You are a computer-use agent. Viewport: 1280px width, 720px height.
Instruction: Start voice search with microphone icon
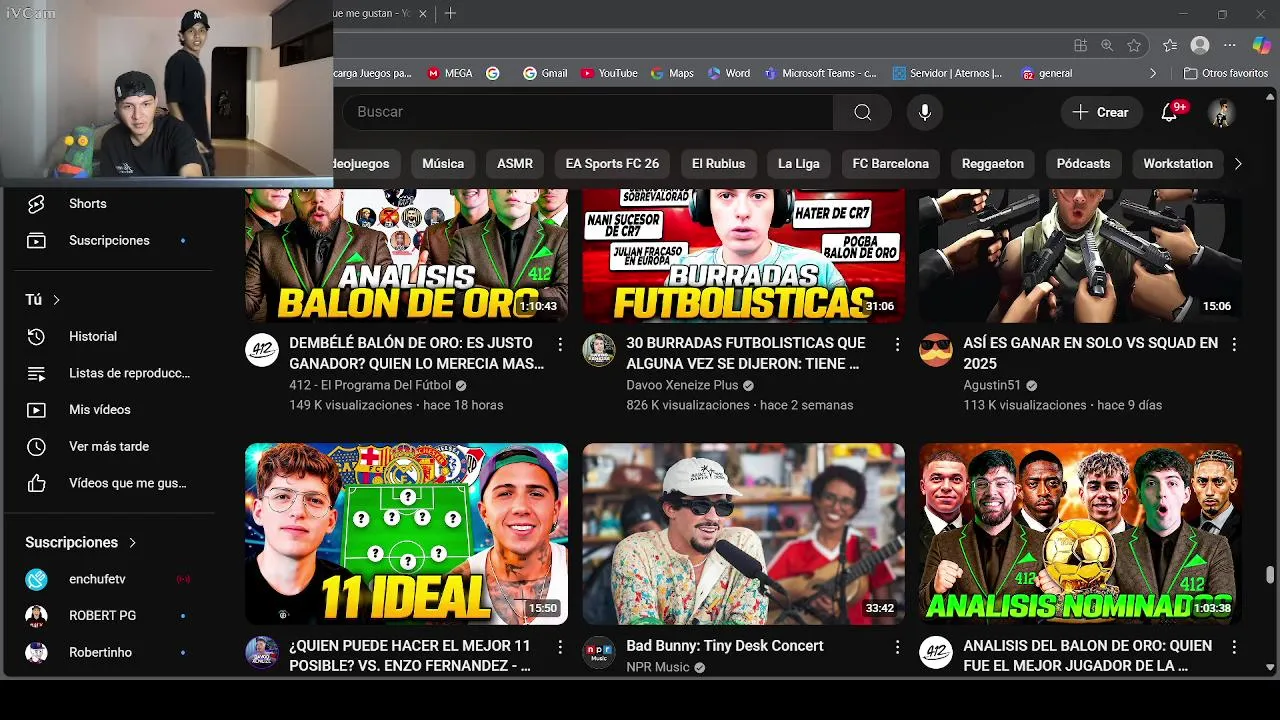point(925,112)
